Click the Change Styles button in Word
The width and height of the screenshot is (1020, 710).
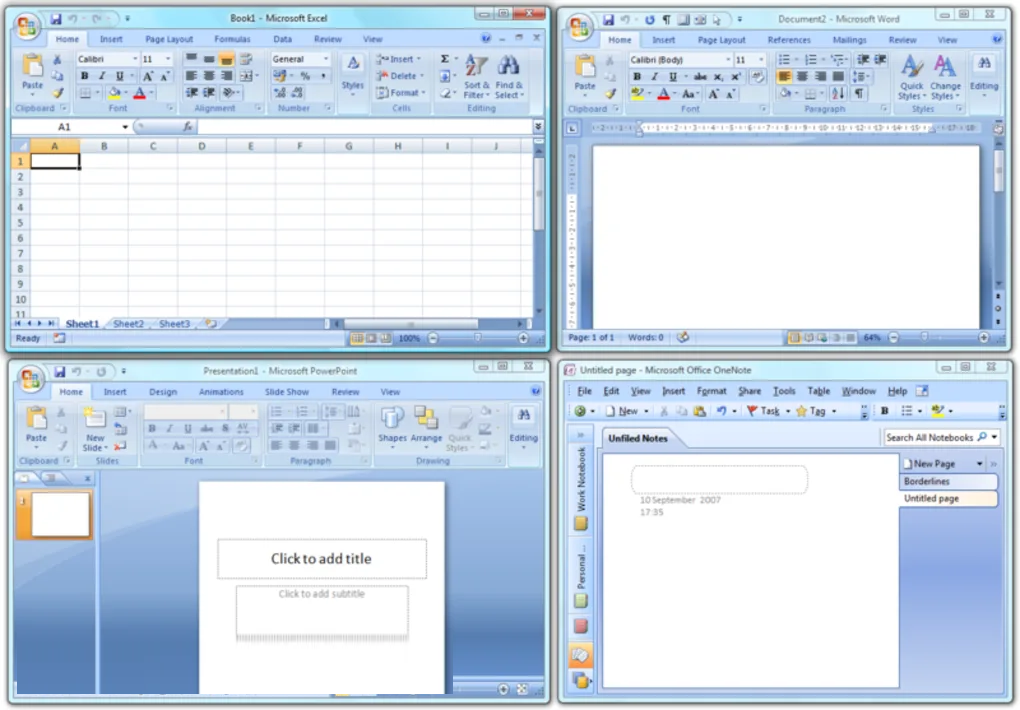(x=945, y=77)
